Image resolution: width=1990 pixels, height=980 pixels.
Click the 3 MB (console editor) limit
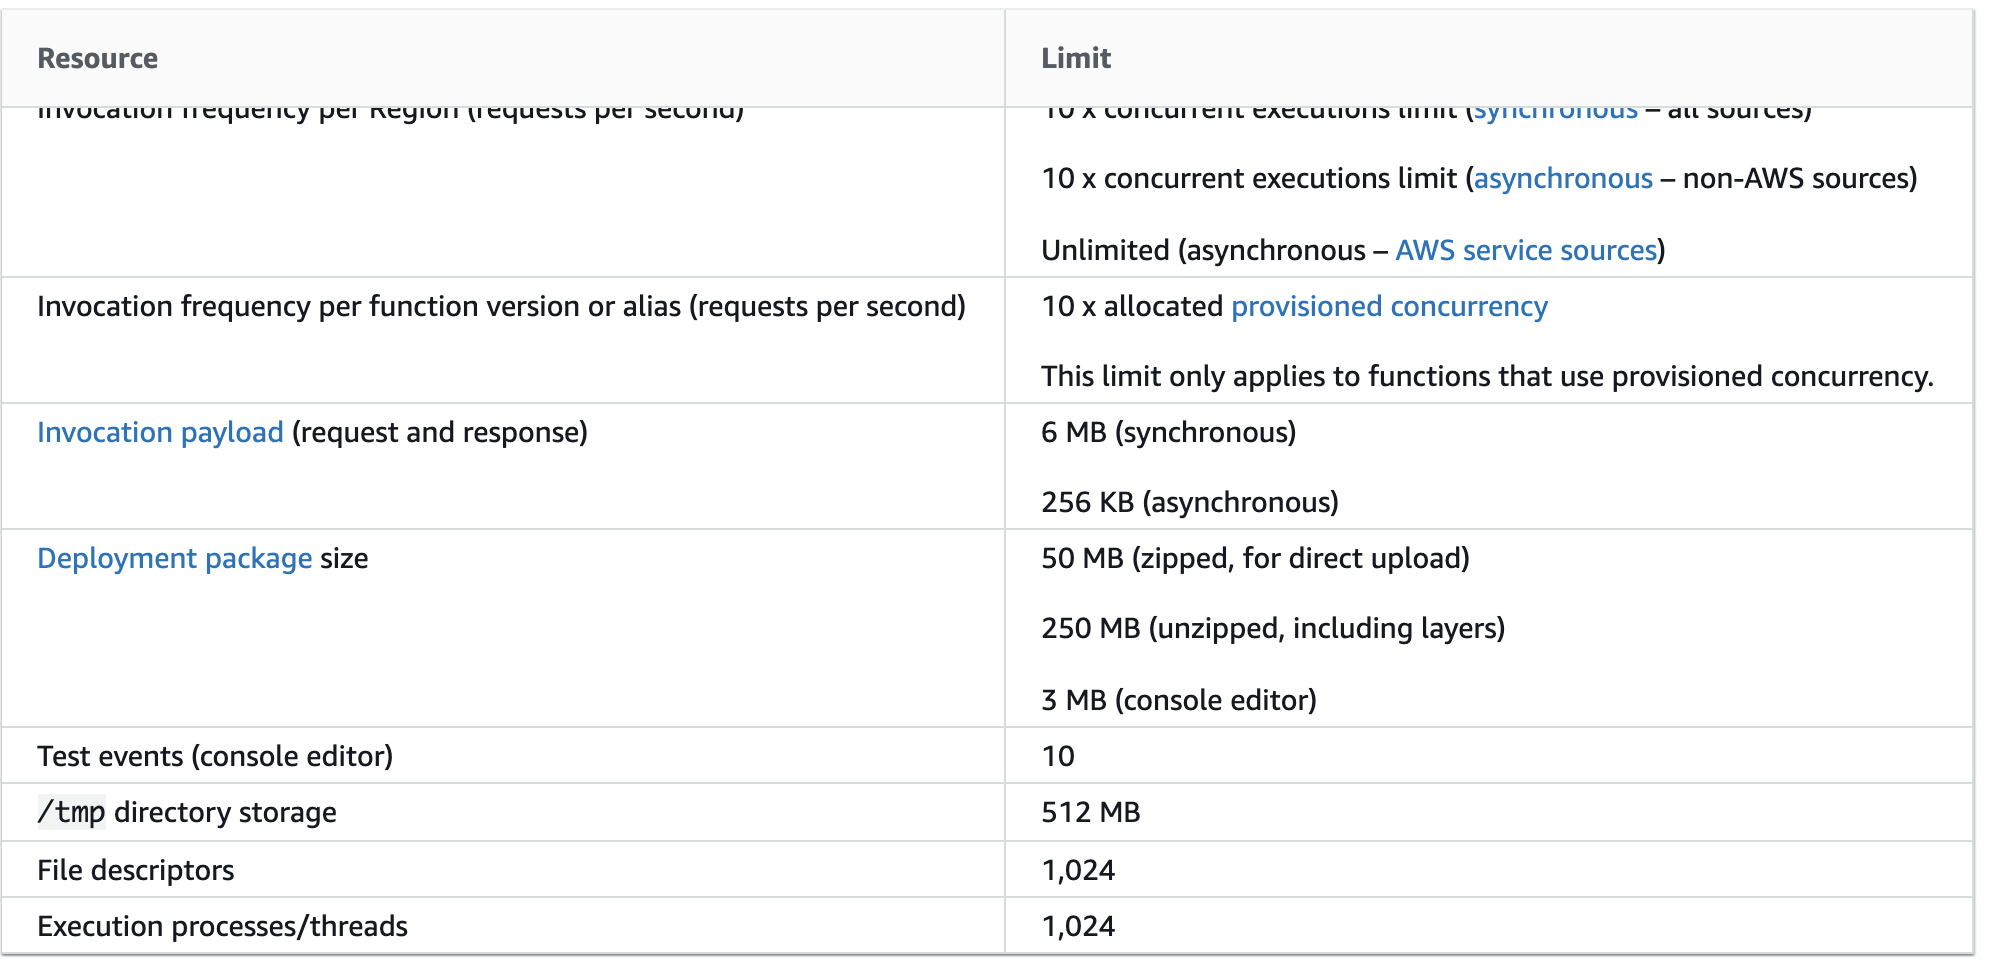coord(1179,700)
